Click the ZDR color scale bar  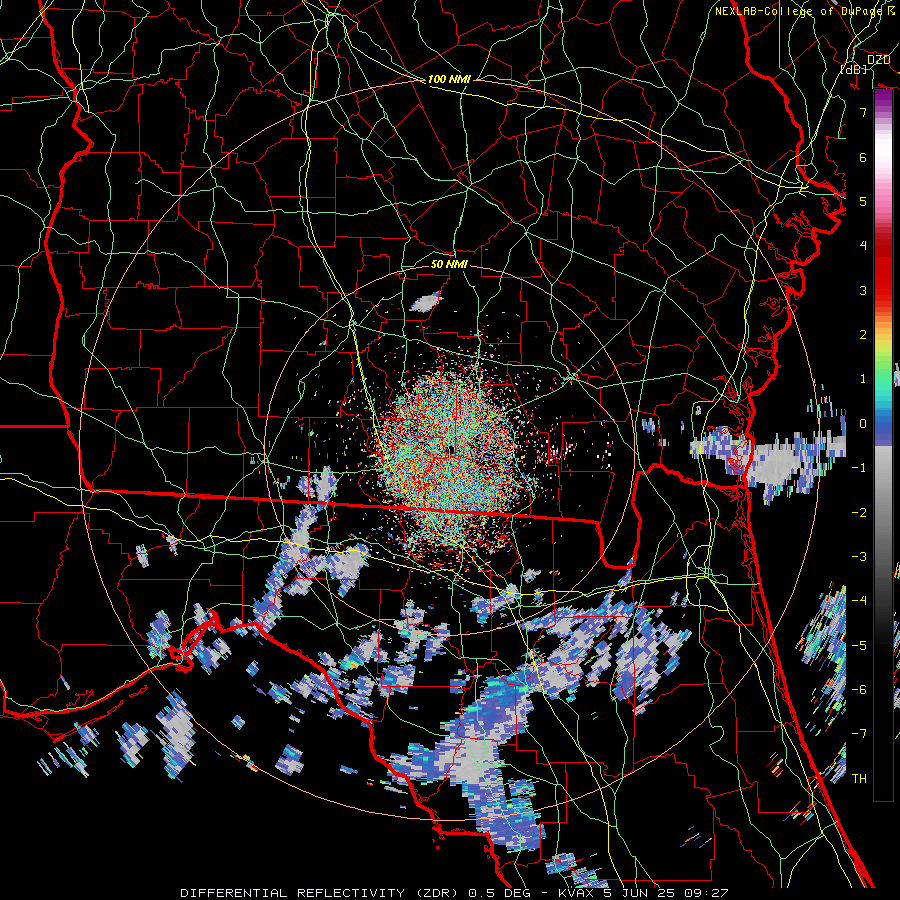click(883, 445)
